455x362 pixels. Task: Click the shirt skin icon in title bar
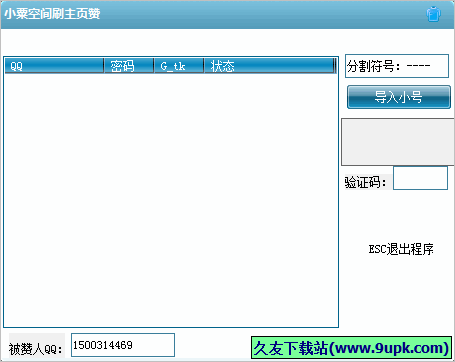[433, 14]
